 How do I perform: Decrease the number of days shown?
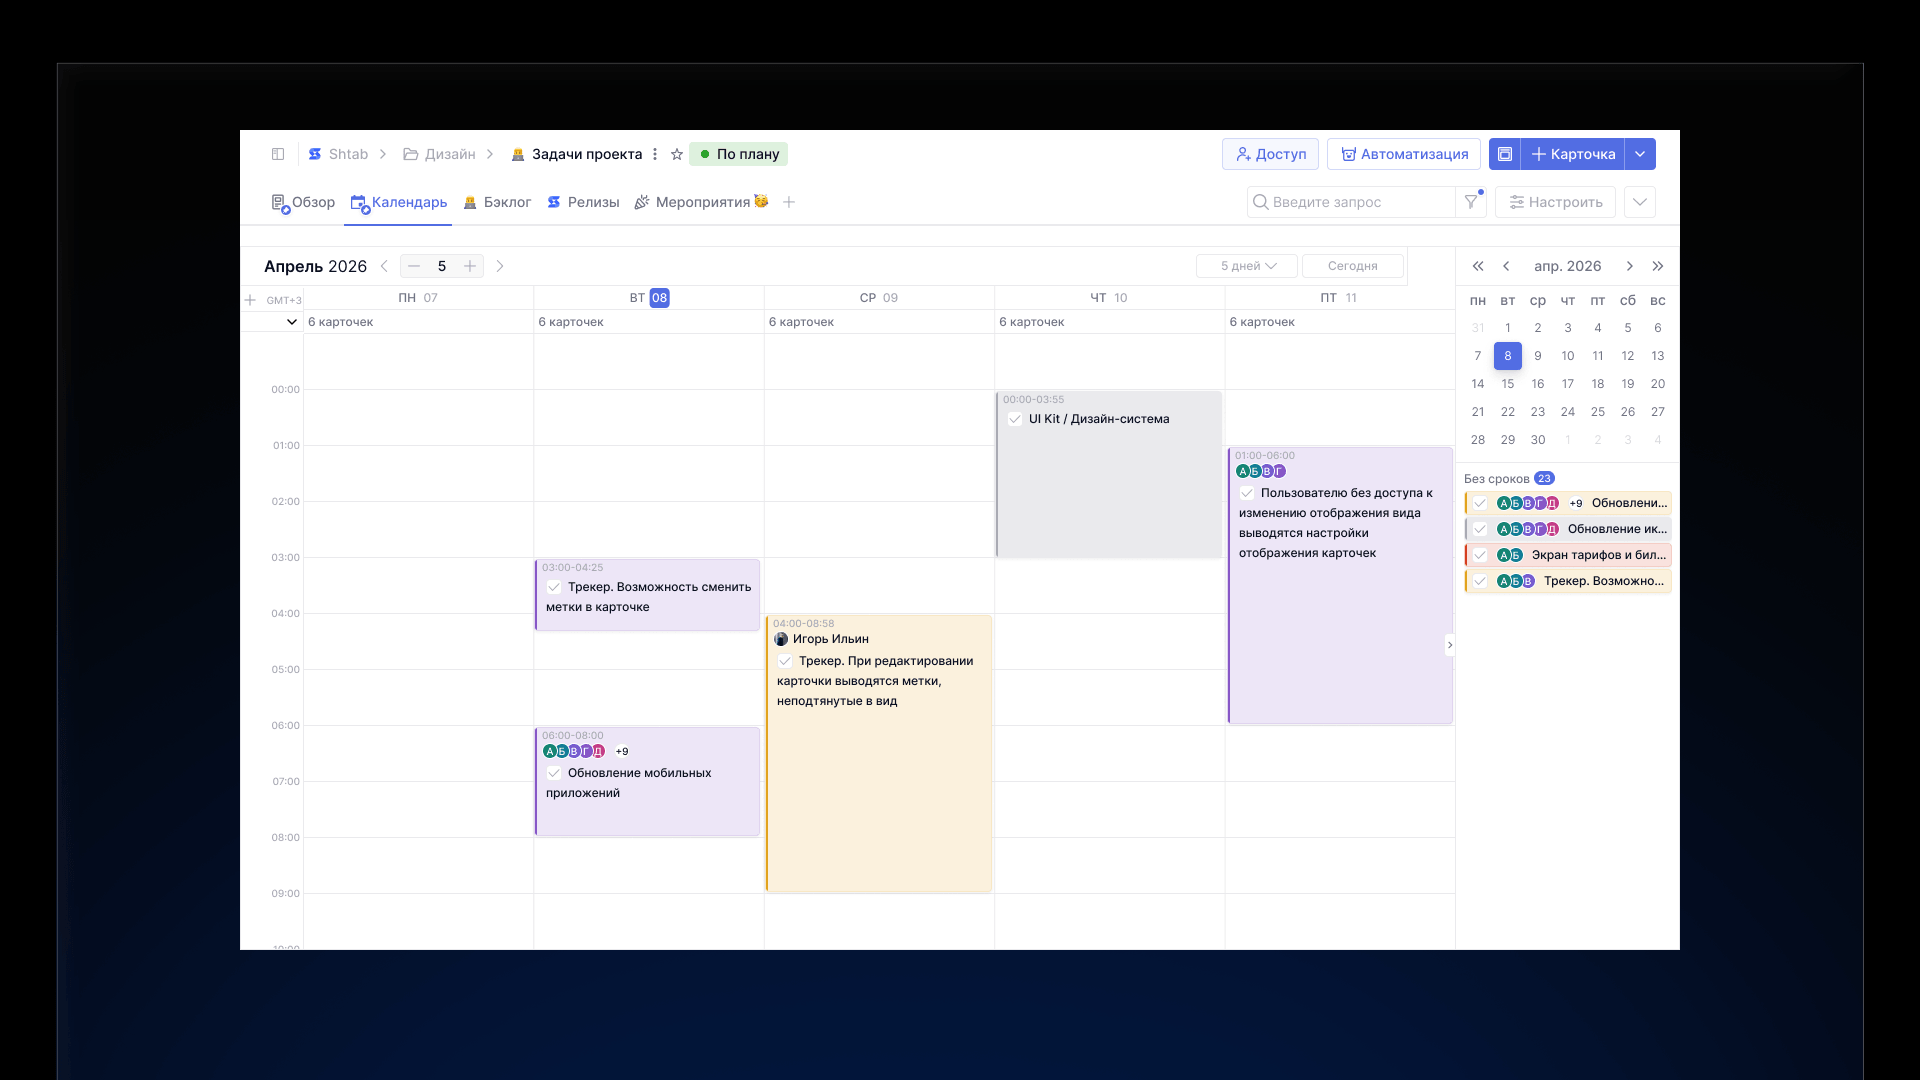click(x=414, y=266)
